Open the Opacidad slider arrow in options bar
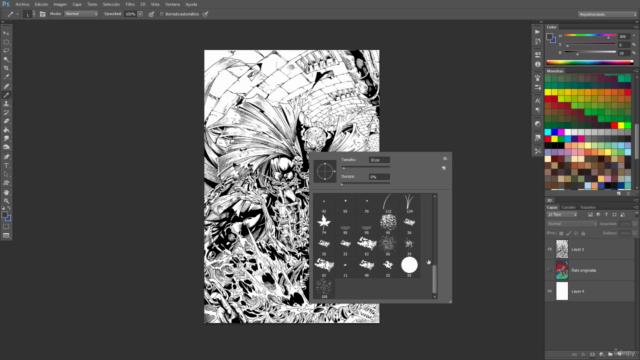640x360 pixels. [x=140, y=14]
